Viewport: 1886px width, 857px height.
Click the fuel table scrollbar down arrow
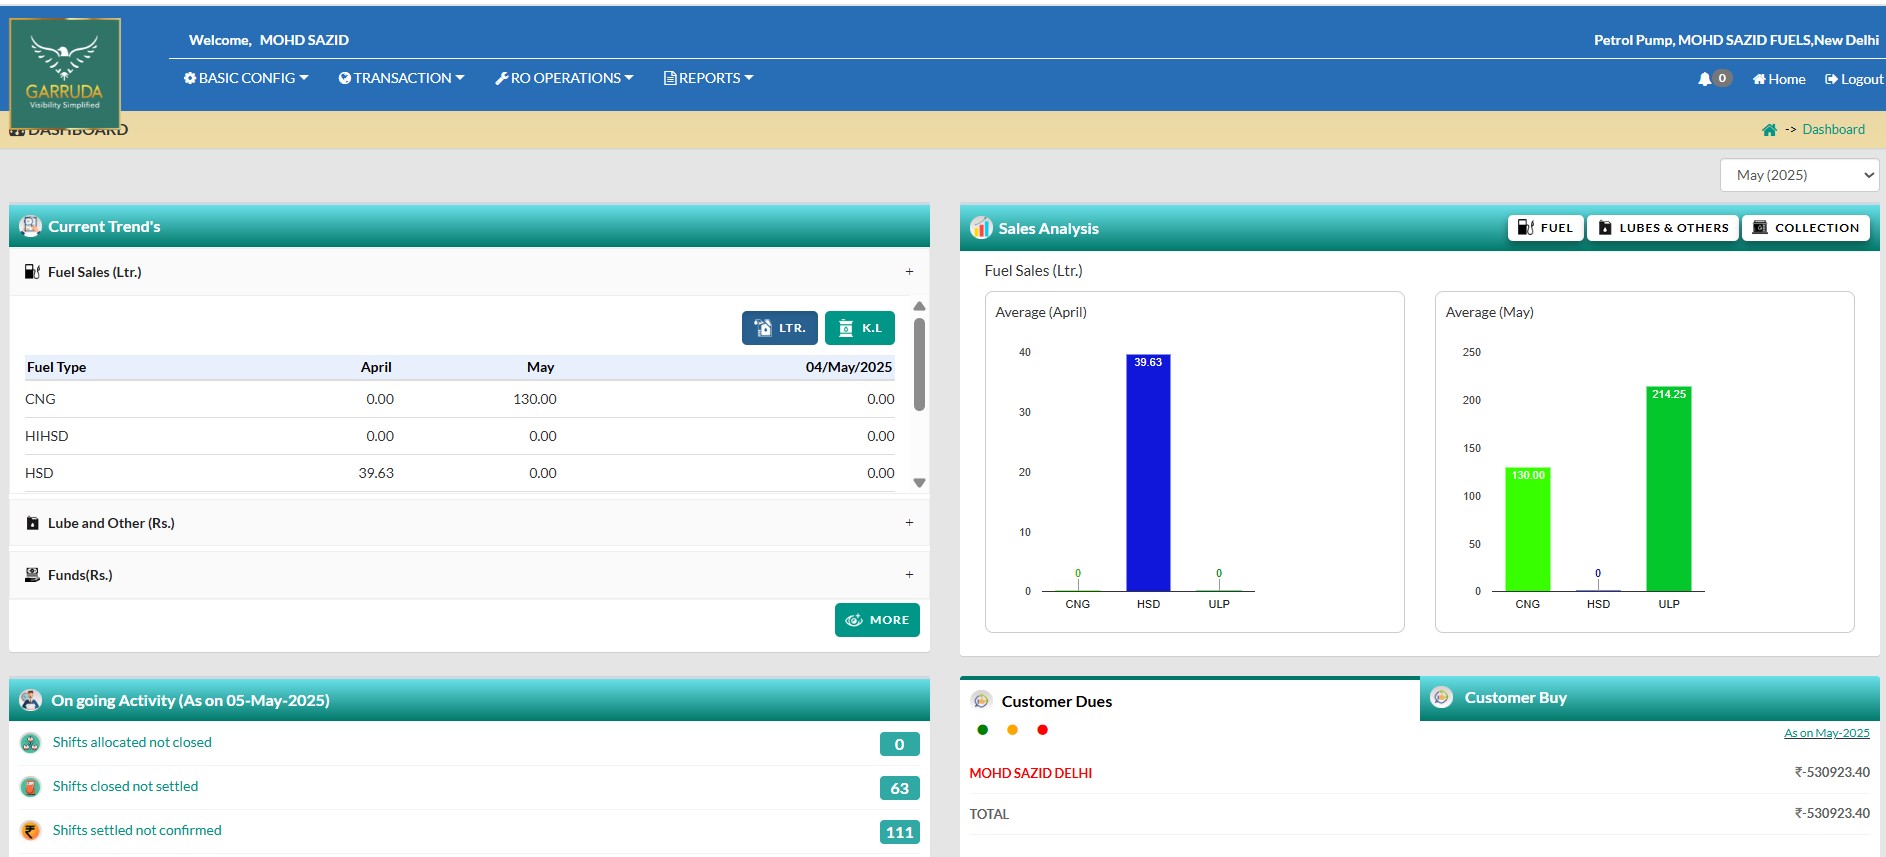point(919,483)
